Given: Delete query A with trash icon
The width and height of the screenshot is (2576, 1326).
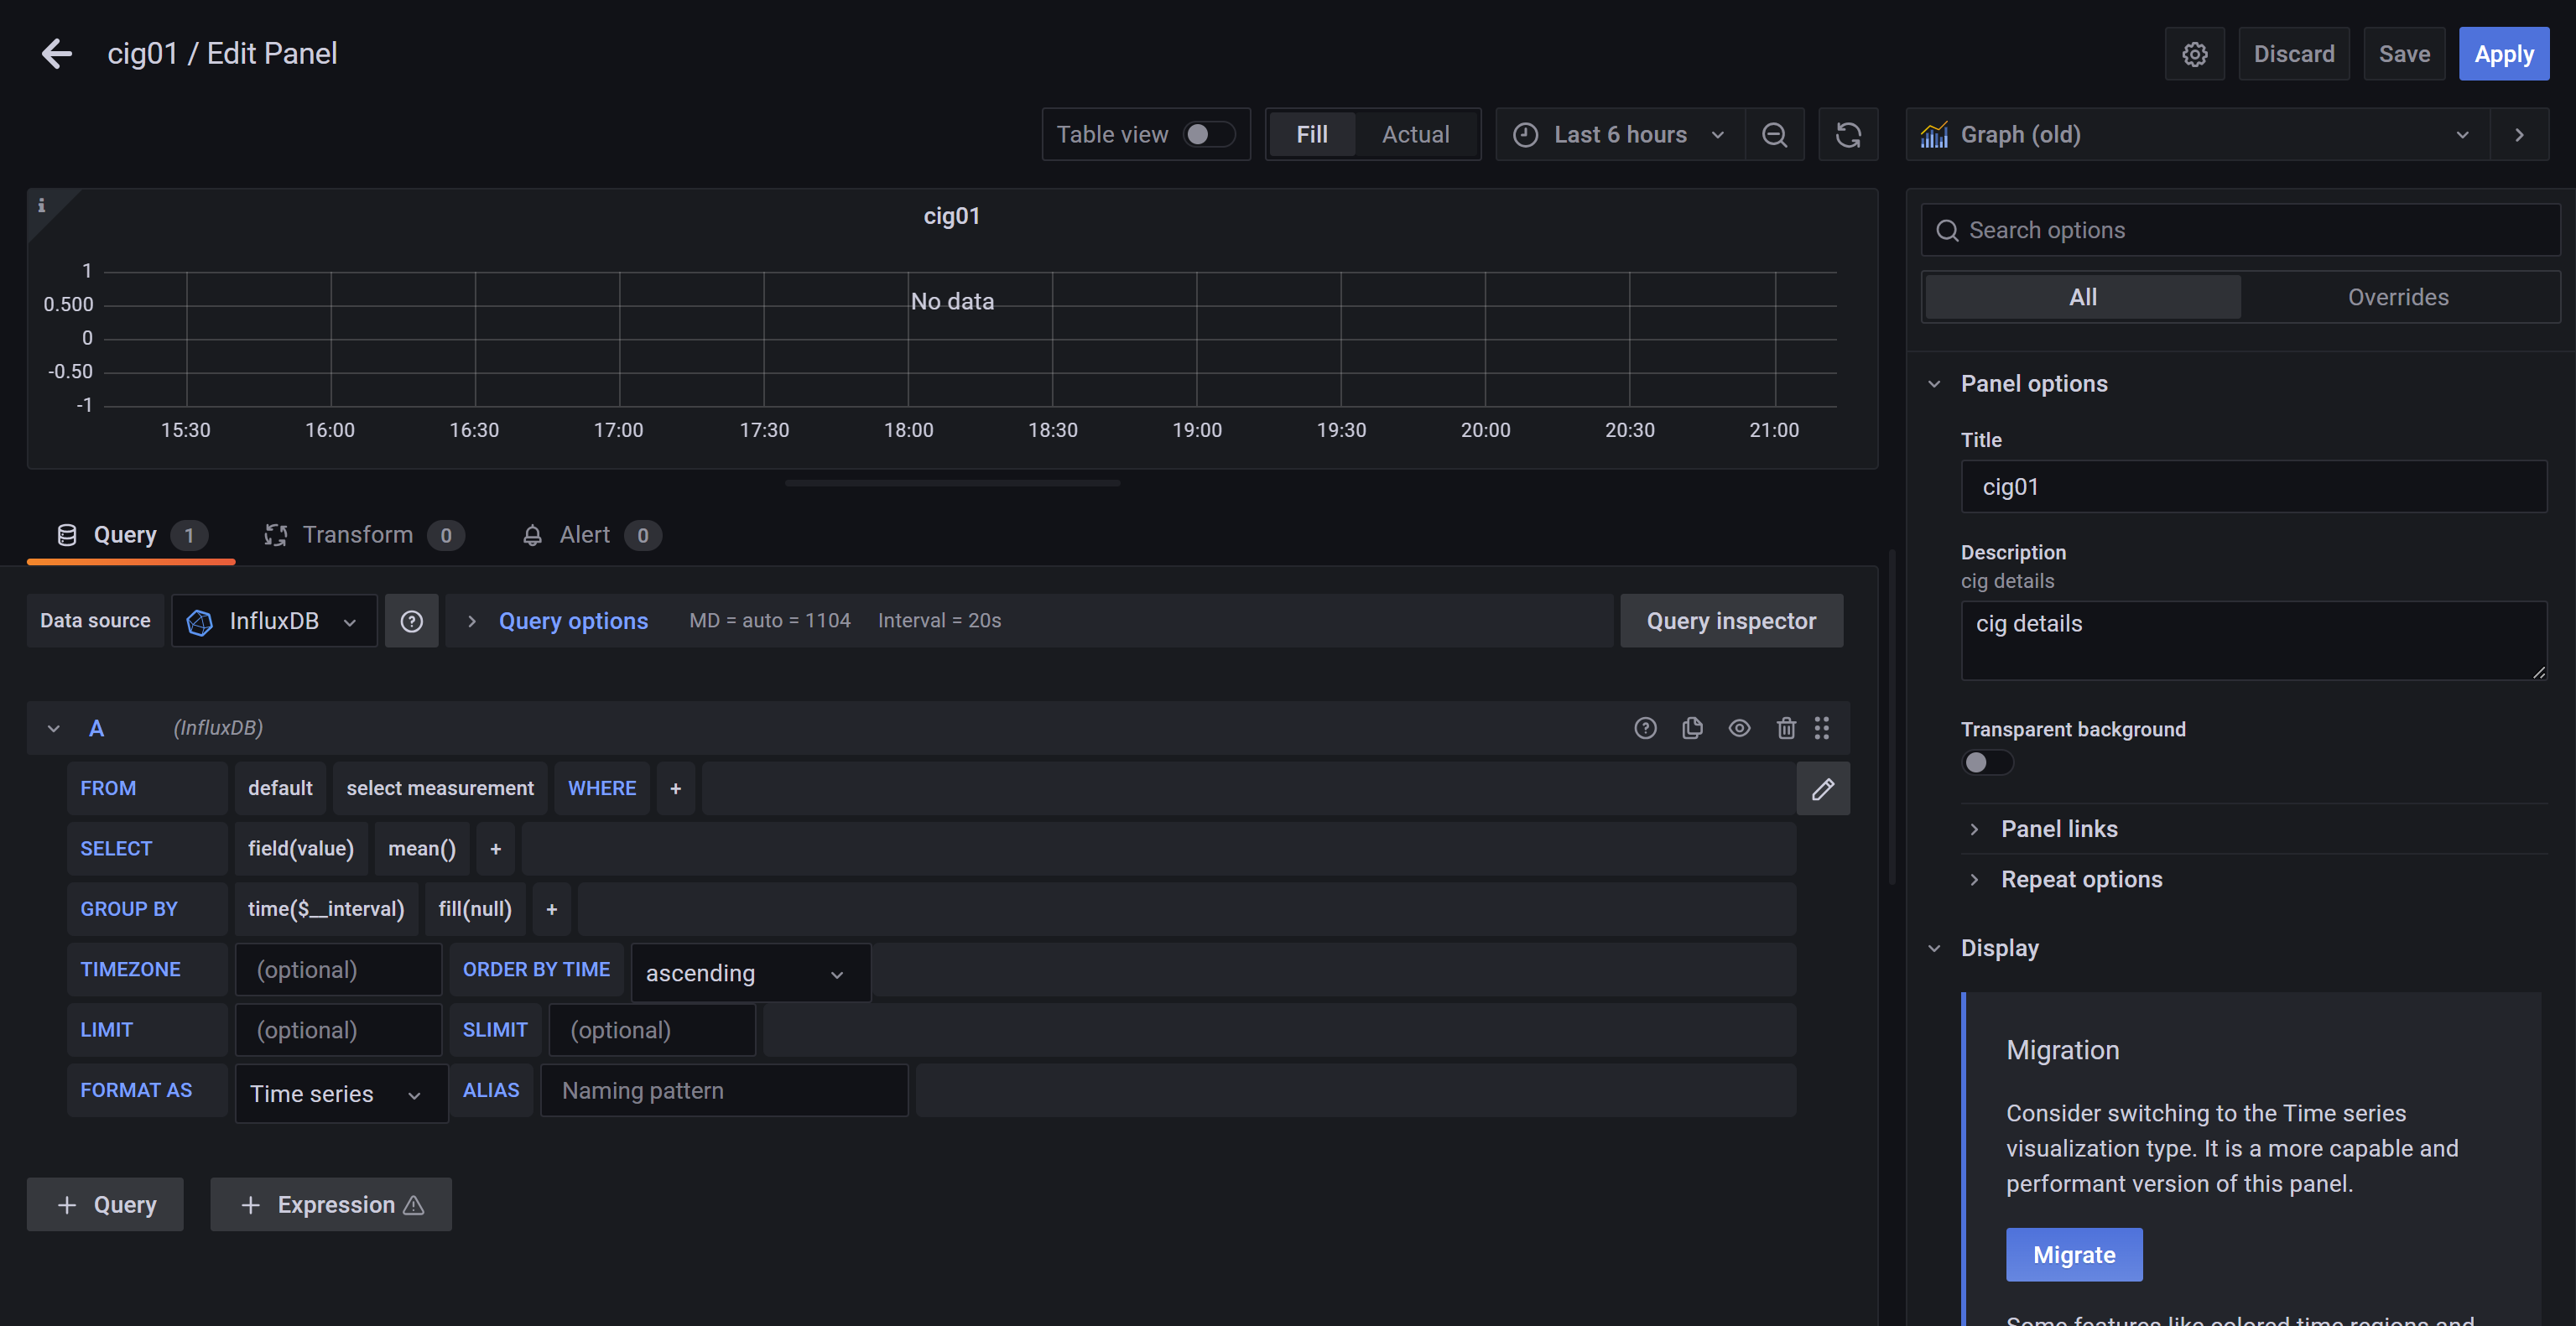Looking at the screenshot, I should tap(1786, 728).
